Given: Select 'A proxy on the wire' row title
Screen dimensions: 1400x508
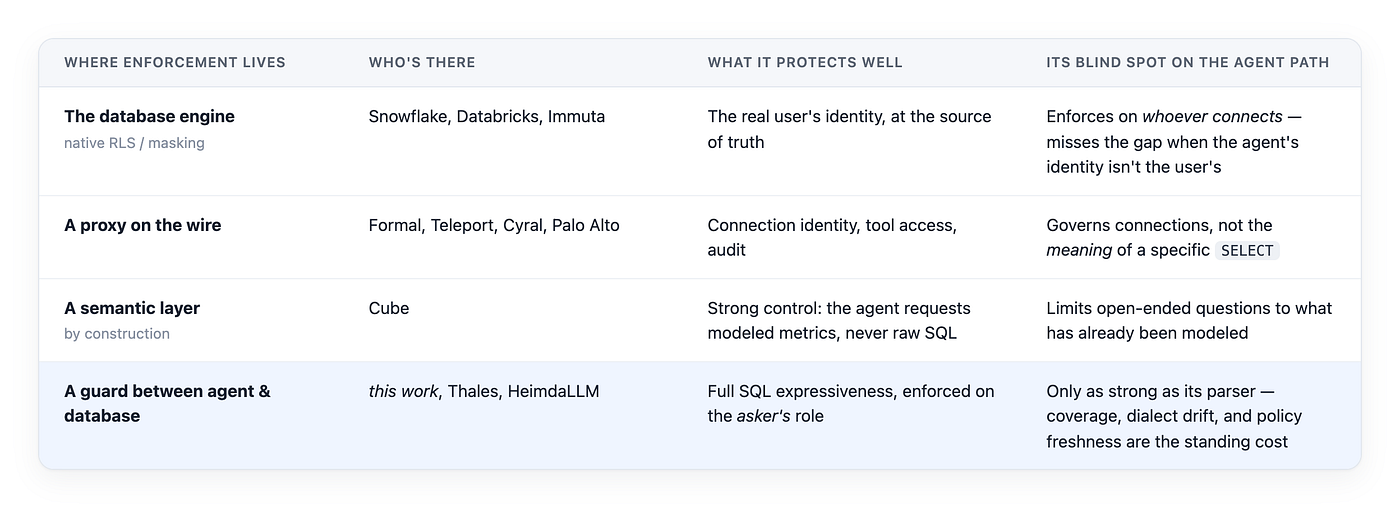Looking at the screenshot, I should (x=143, y=225).
